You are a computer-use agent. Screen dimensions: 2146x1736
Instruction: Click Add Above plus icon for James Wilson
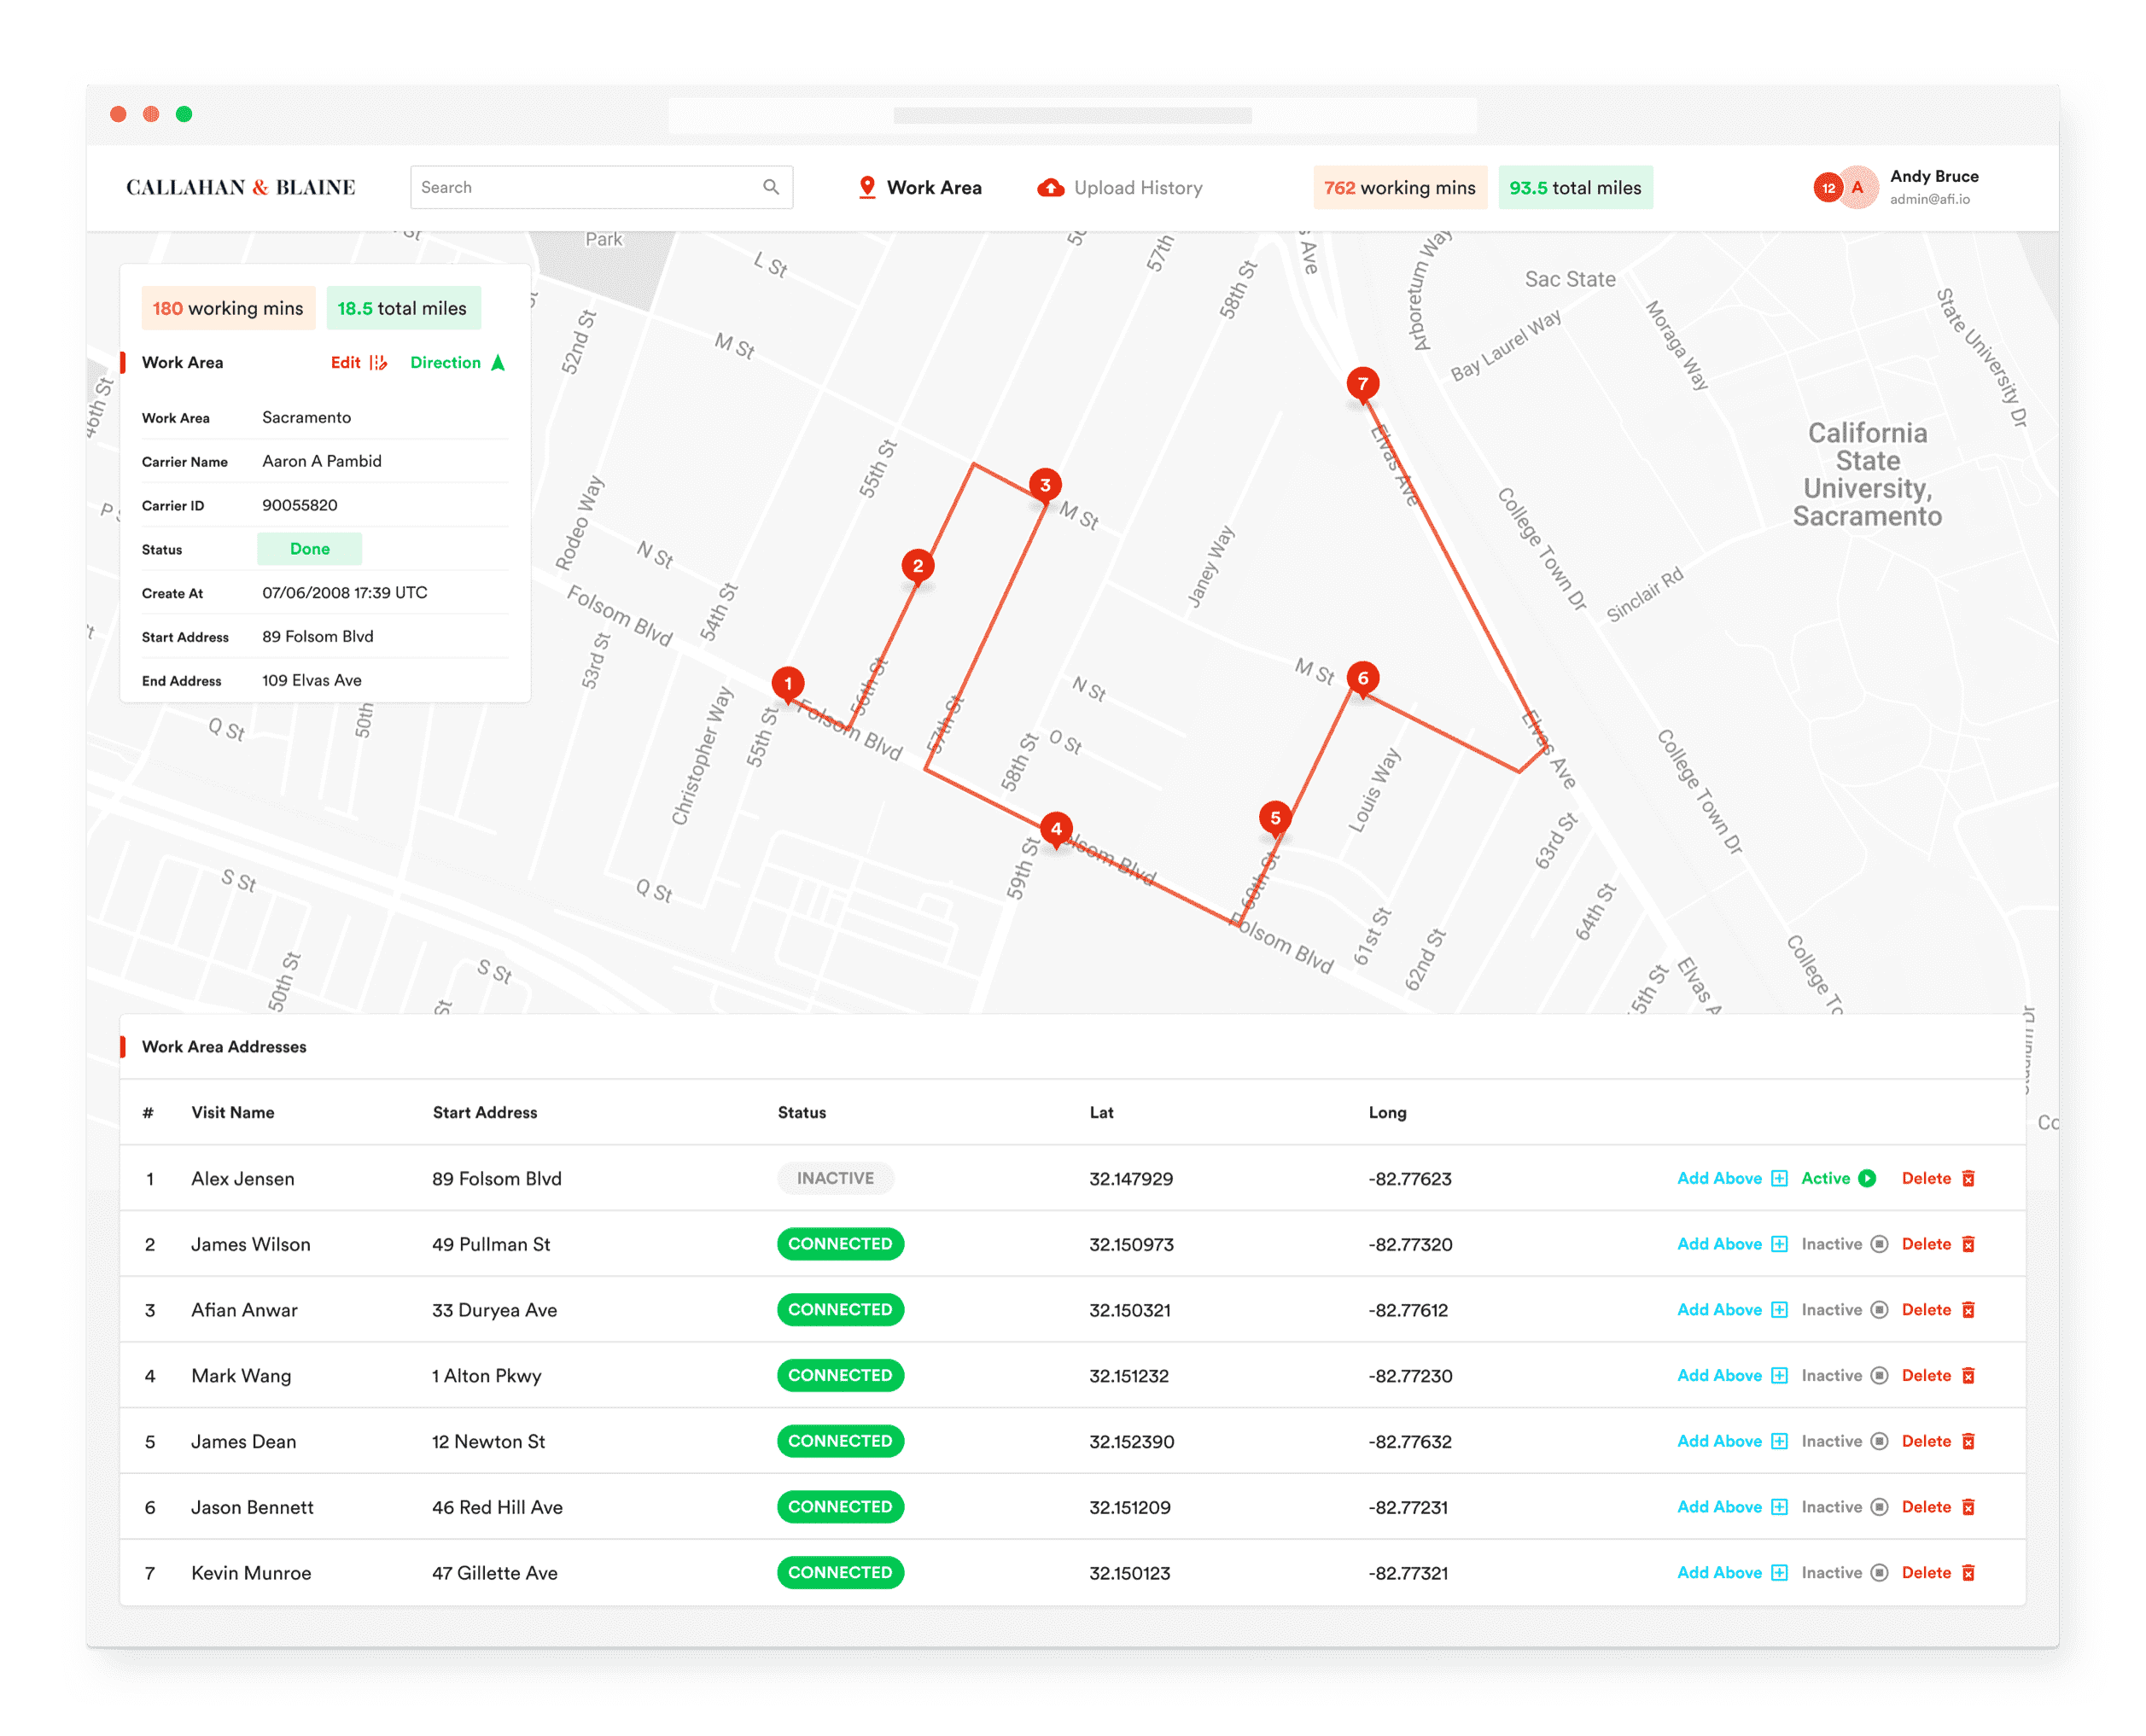click(1779, 1244)
